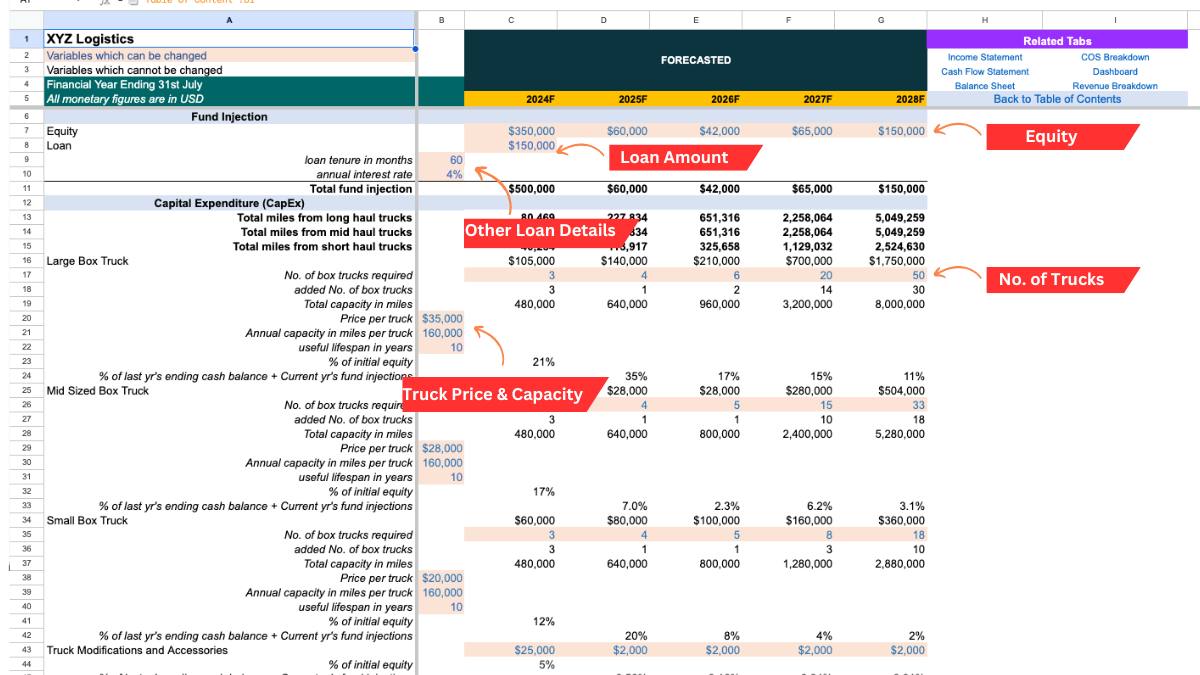Select loan tenure value 60
The height and width of the screenshot is (675, 1200).
pyautogui.click(x=441, y=160)
